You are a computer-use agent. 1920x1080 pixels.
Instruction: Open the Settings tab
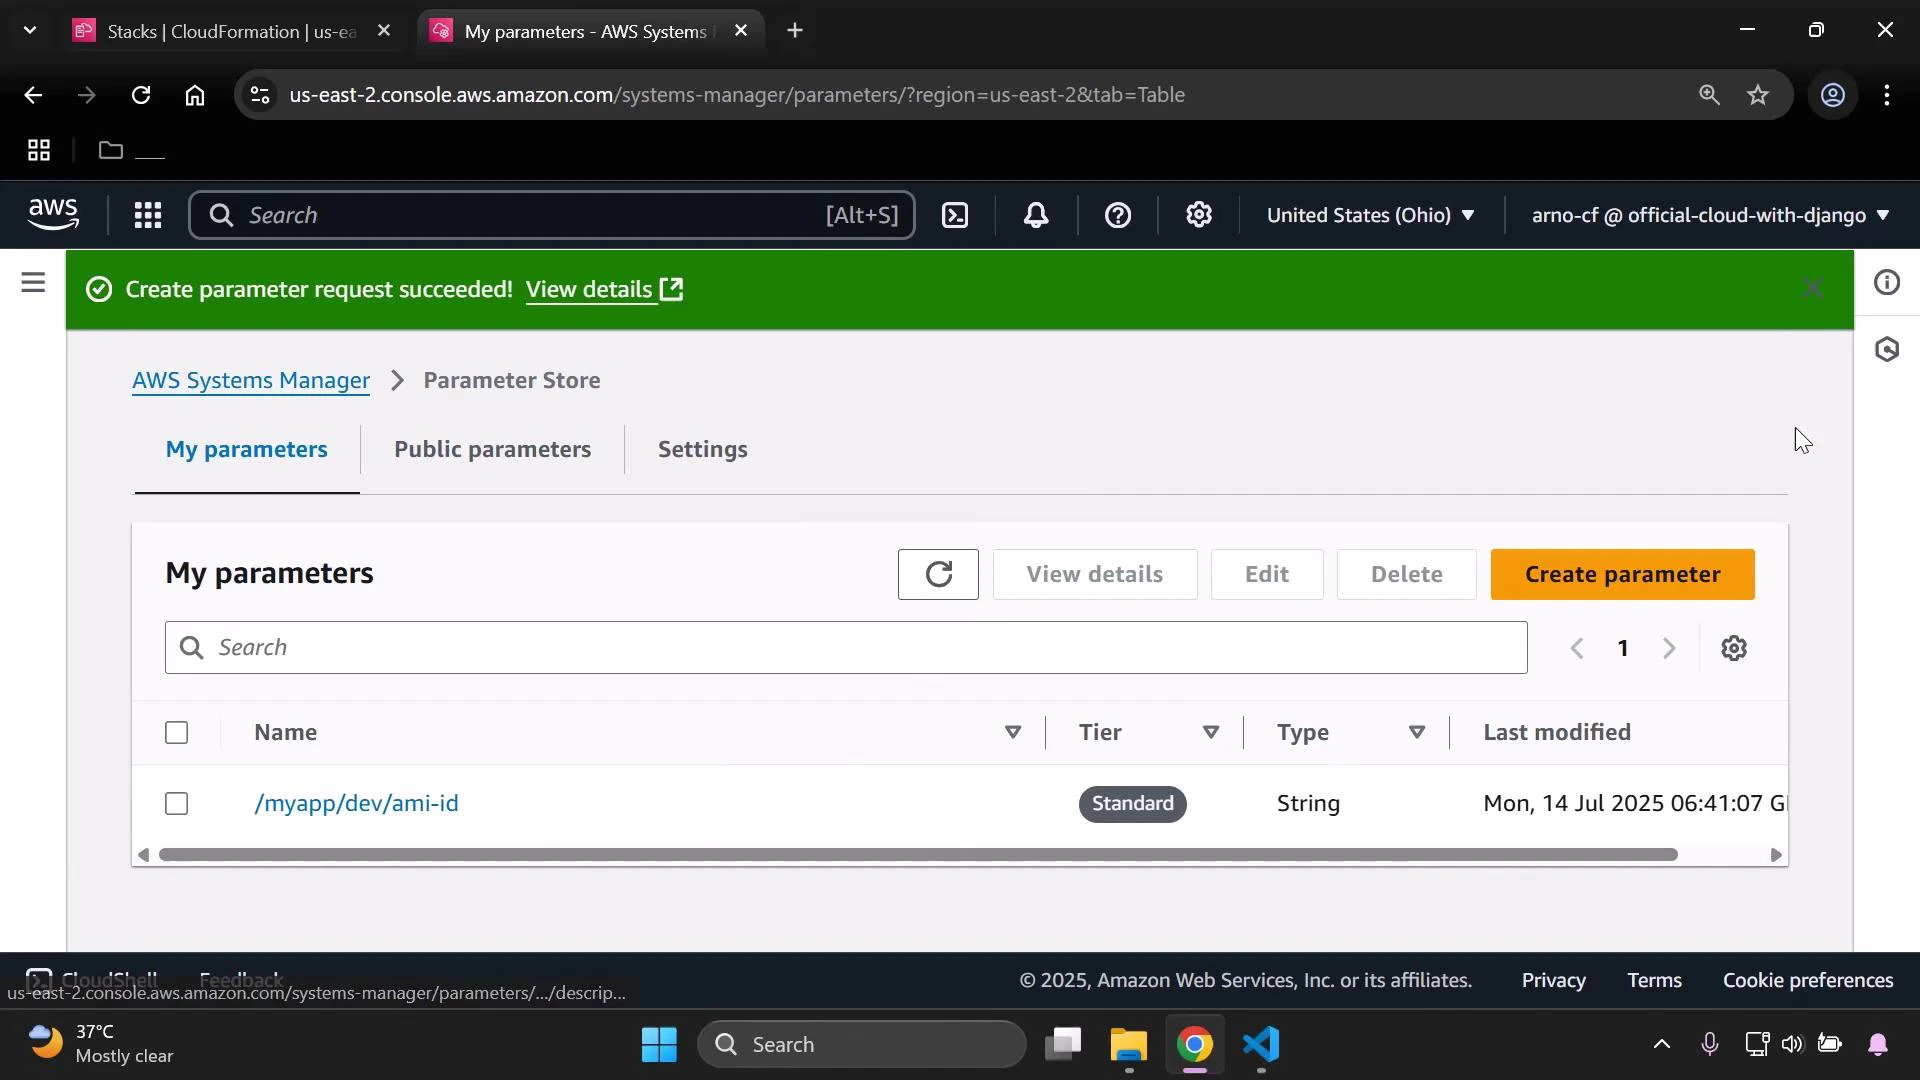click(703, 449)
